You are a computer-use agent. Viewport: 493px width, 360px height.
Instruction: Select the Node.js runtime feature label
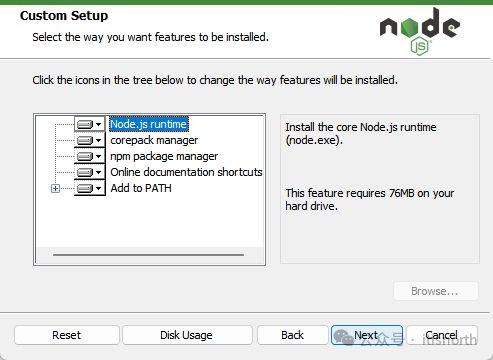tap(149, 124)
